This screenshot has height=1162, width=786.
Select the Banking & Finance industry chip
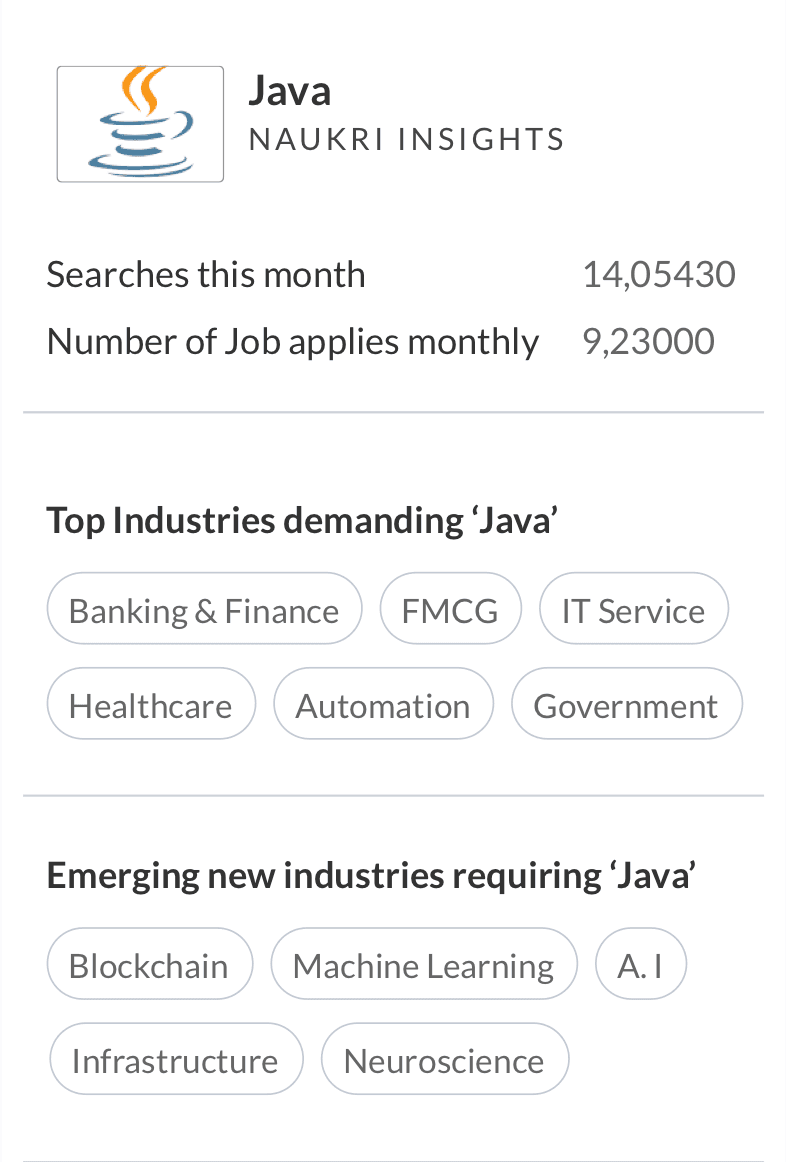point(204,610)
